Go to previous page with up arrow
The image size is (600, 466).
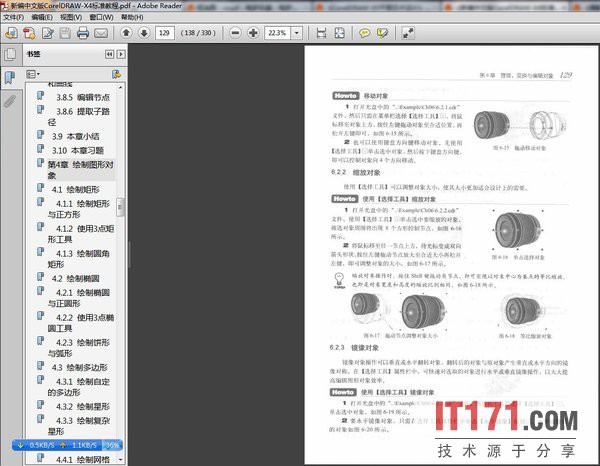tap(127, 33)
